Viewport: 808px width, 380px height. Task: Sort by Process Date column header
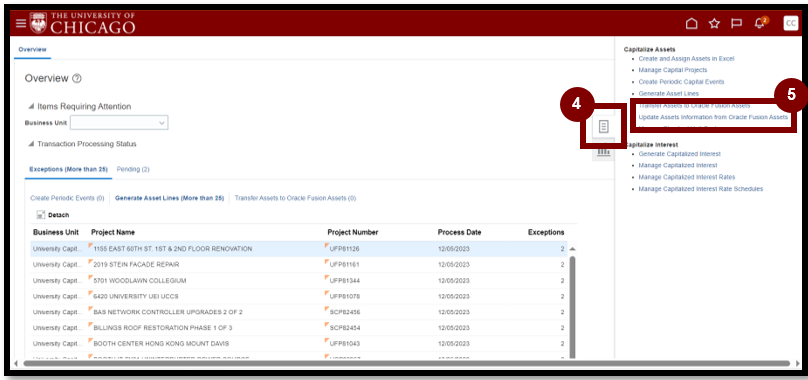460,233
